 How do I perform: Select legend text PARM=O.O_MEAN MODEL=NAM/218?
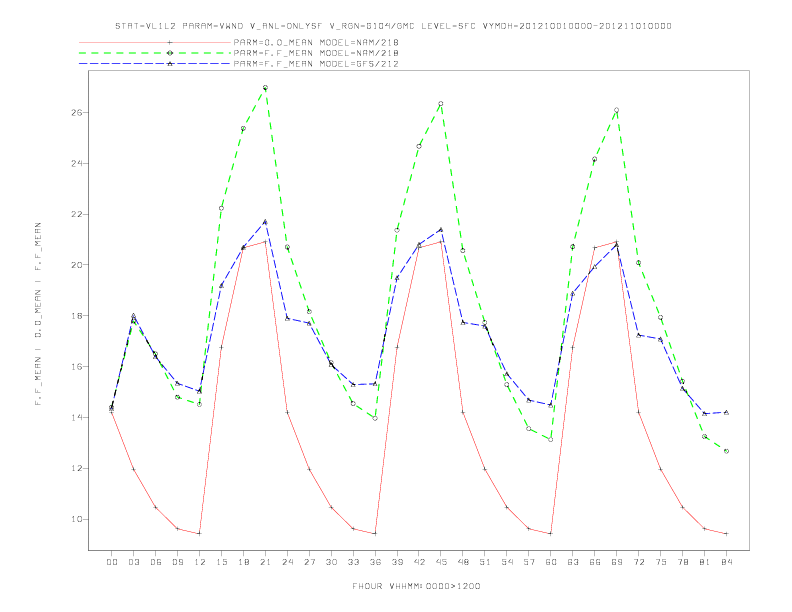(x=316, y=42)
